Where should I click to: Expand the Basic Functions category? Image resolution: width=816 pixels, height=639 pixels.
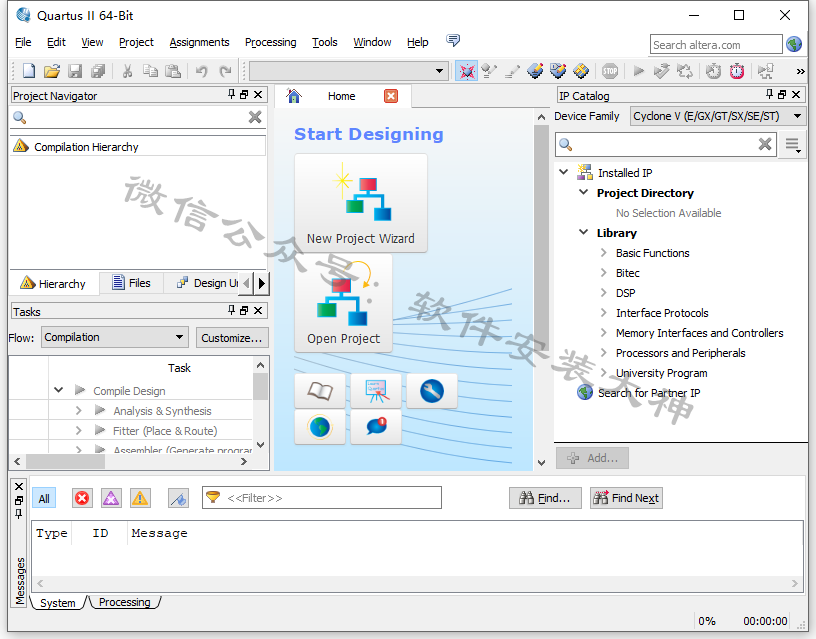tap(604, 253)
